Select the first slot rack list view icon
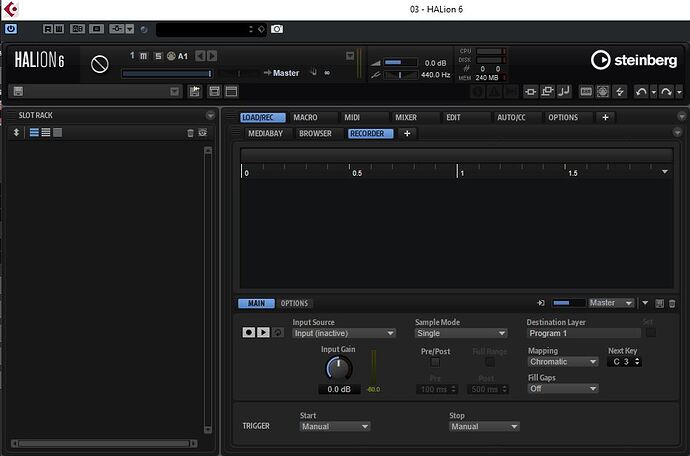 point(34,132)
